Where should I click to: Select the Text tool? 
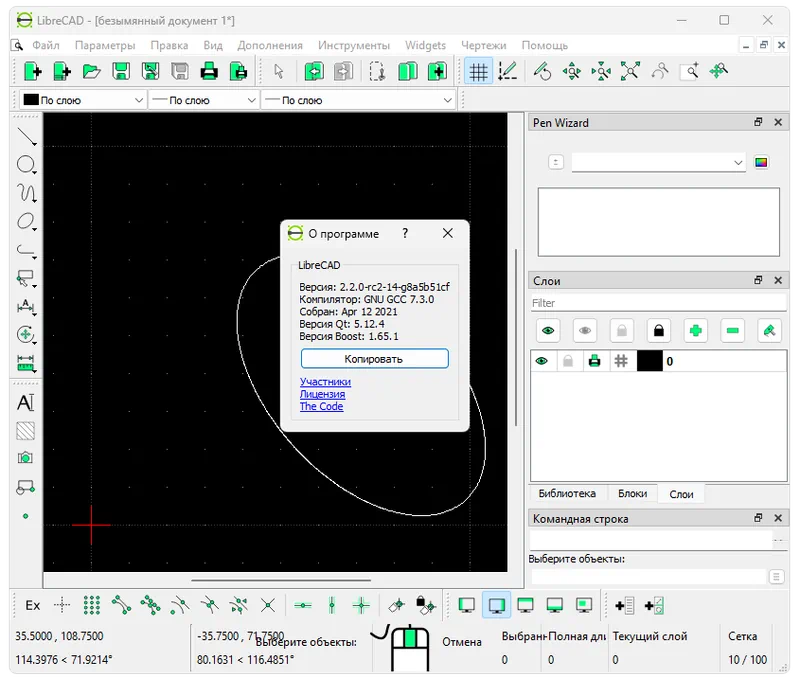pos(26,403)
